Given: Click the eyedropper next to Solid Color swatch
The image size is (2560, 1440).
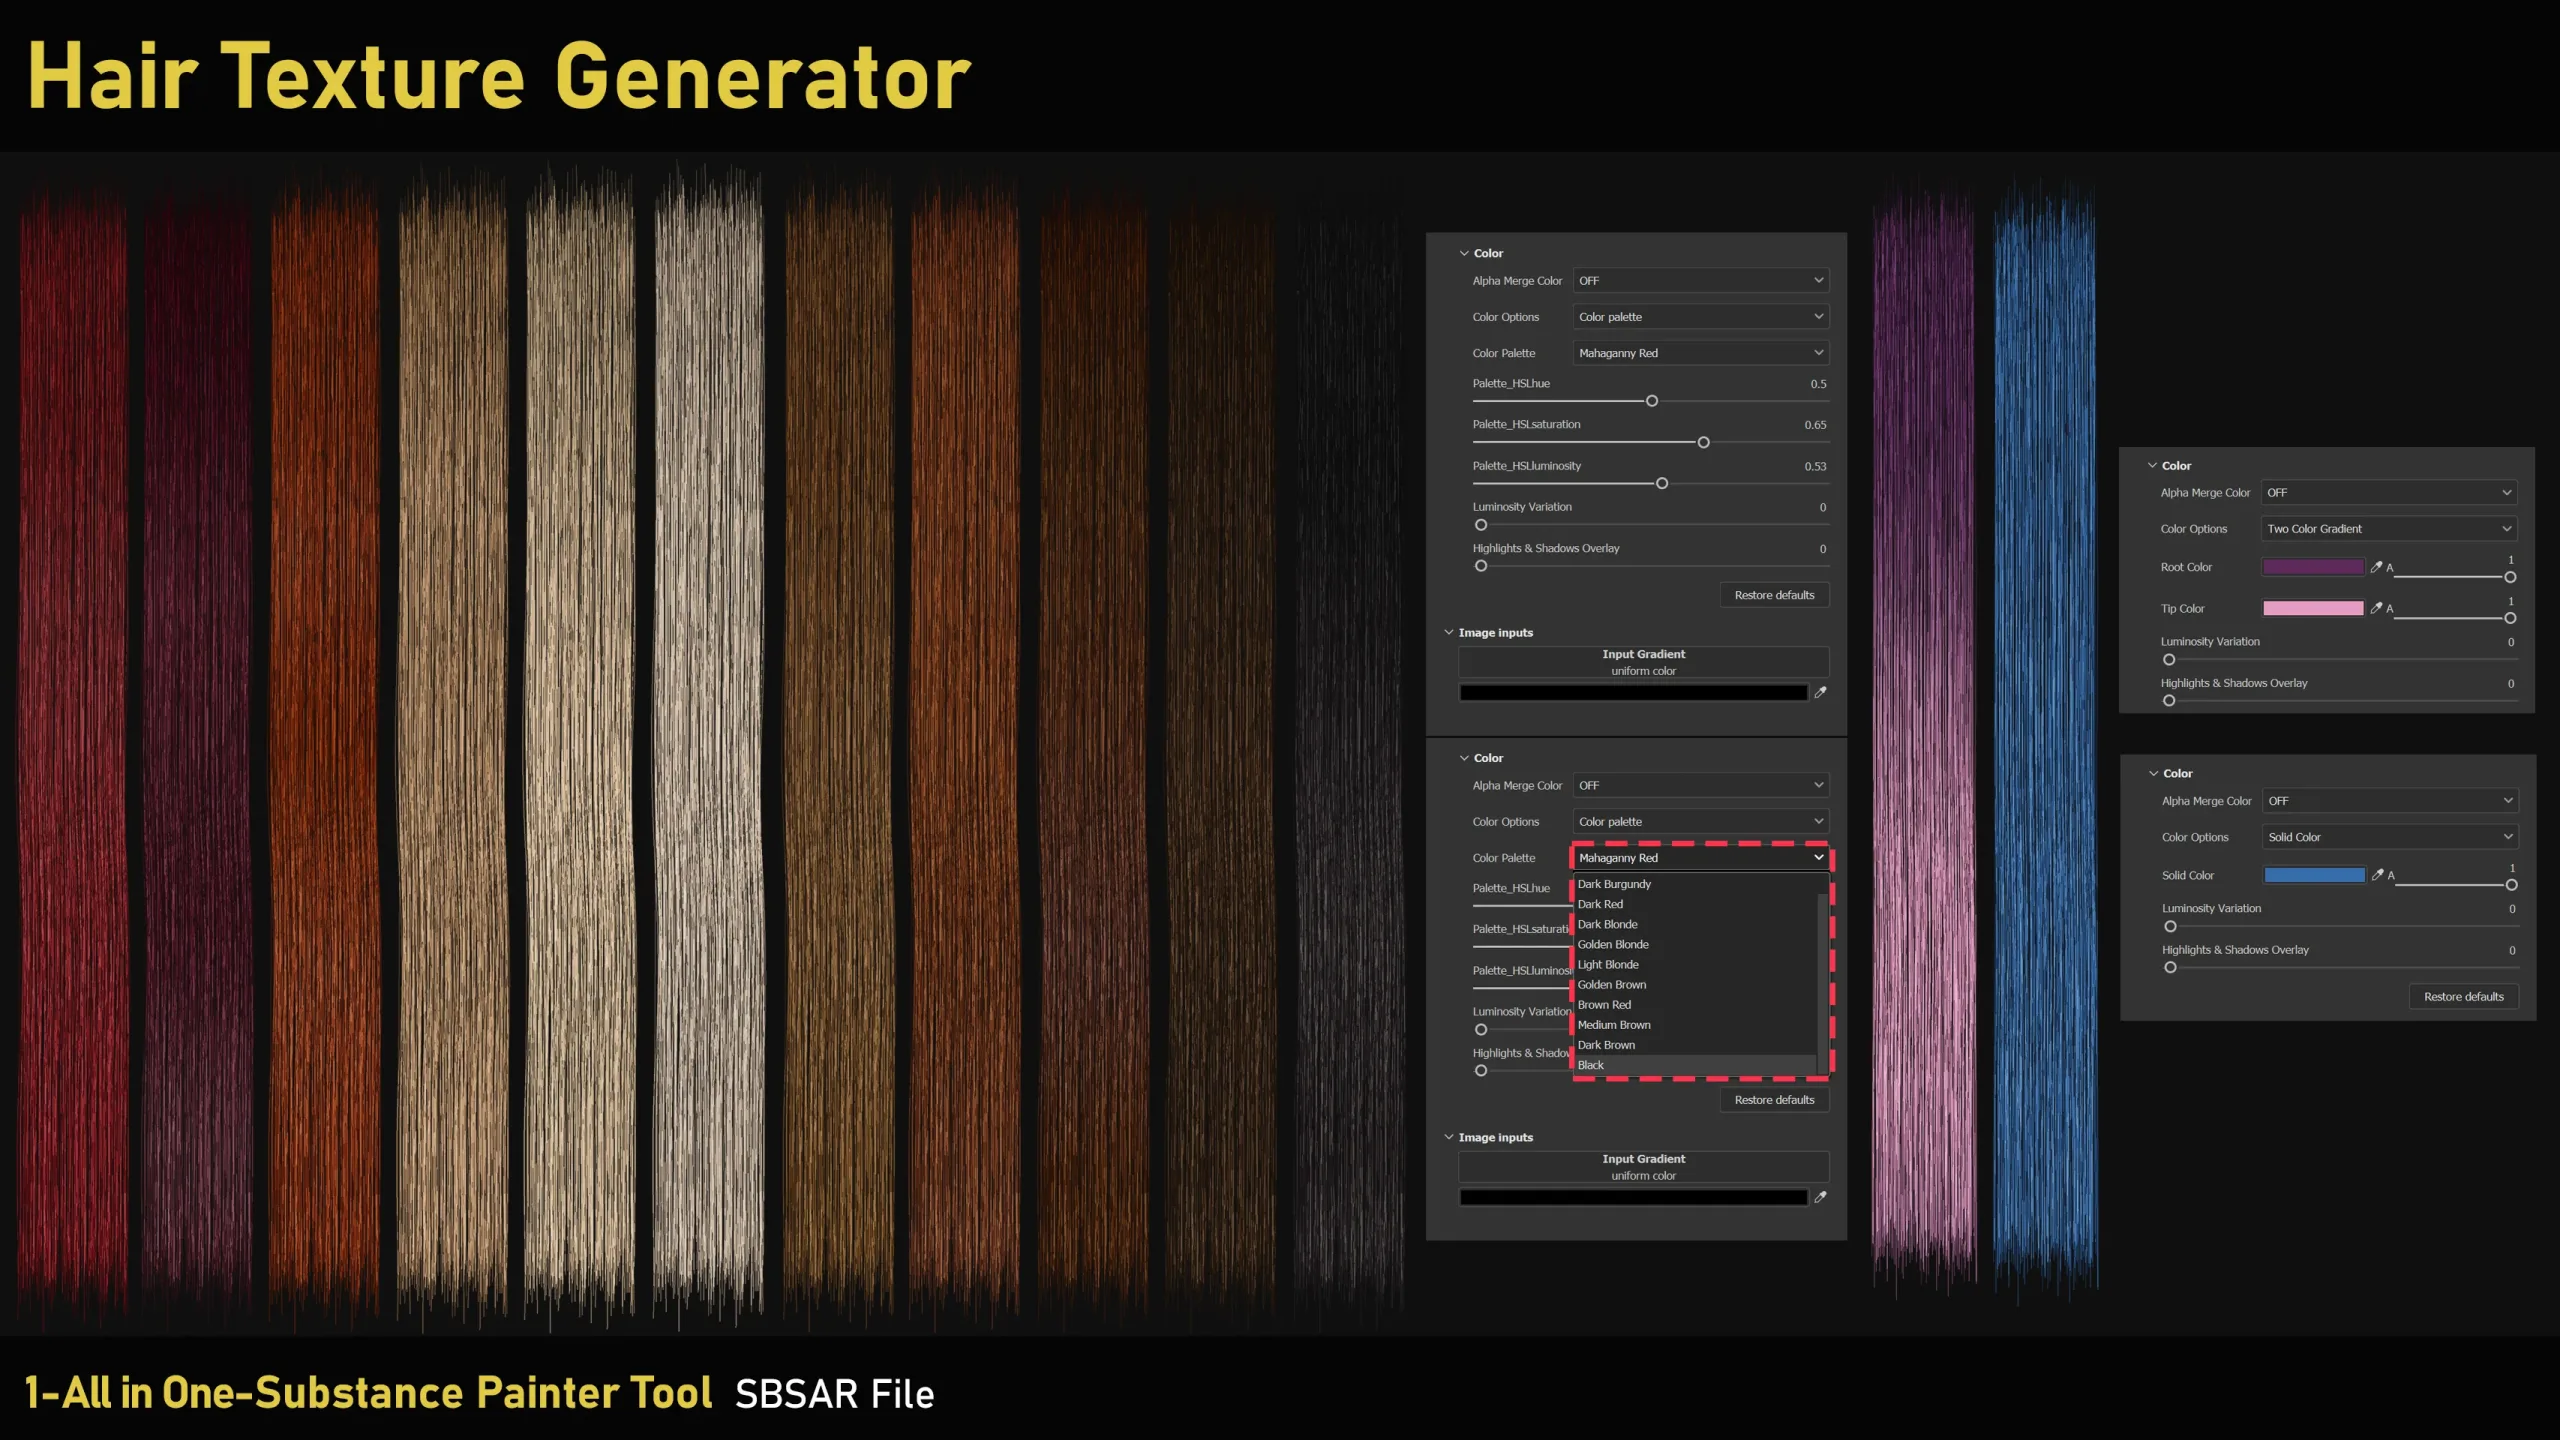Looking at the screenshot, I should click(2377, 875).
